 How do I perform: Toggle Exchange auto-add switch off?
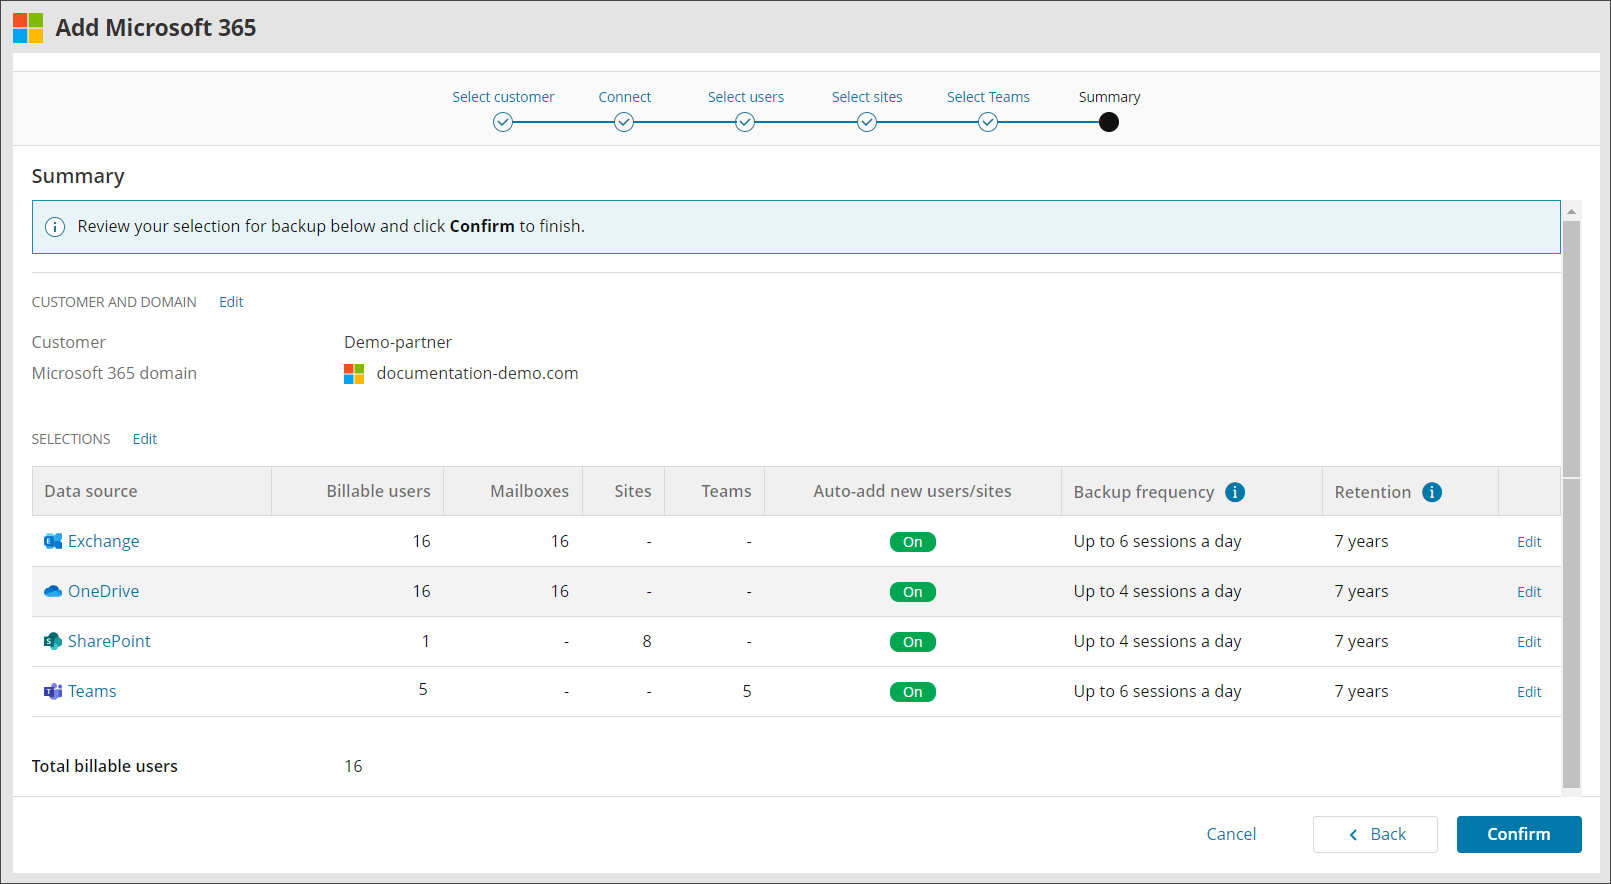point(912,542)
